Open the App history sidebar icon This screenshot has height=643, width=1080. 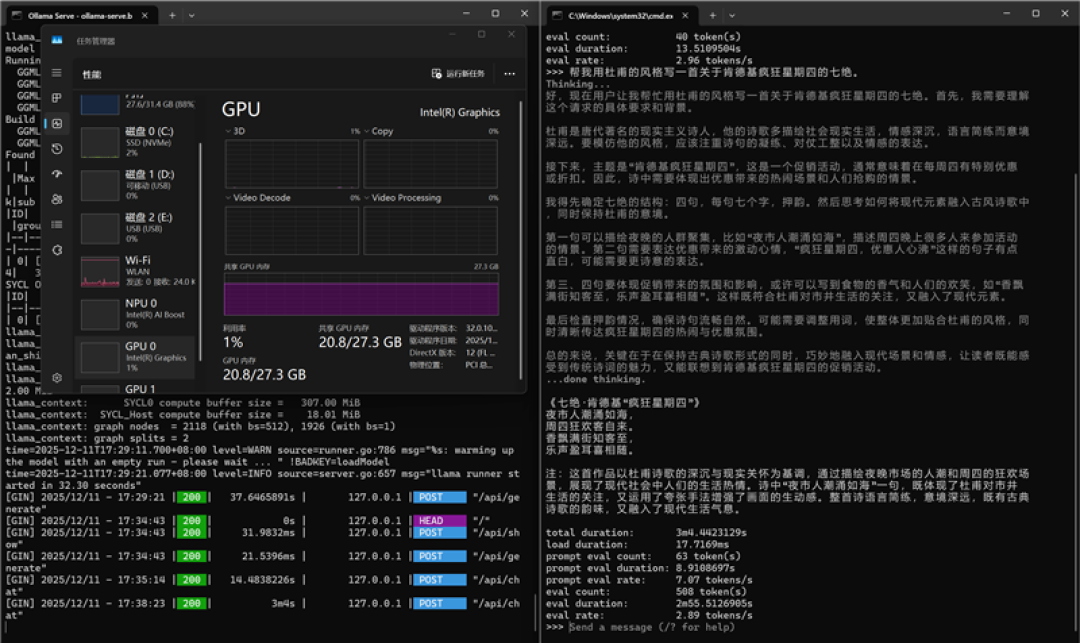56,149
